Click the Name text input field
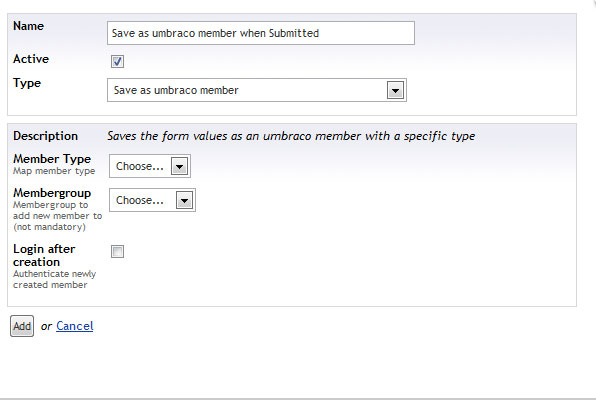596x400 pixels. click(261, 33)
